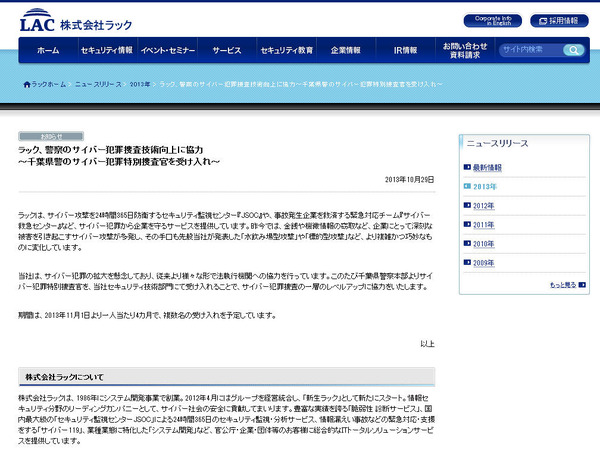Click the arrow icon beside 最新情報
Viewport: 600px width, 472px height.
coord(467,168)
